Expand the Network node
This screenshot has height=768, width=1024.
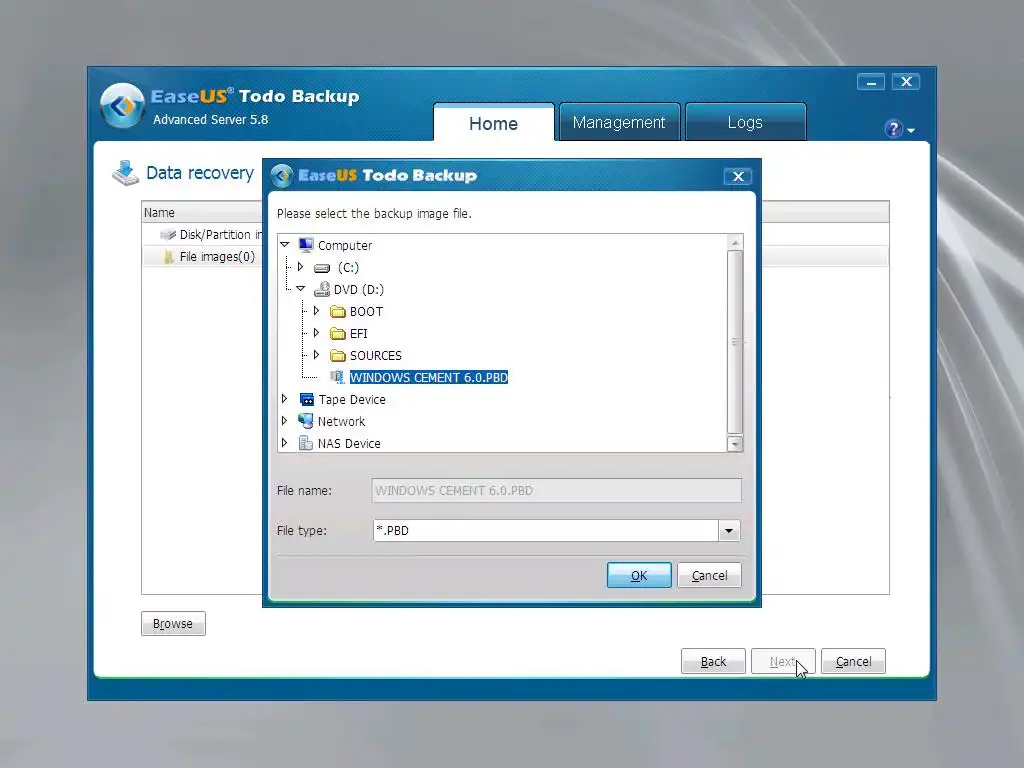(x=284, y=421)
